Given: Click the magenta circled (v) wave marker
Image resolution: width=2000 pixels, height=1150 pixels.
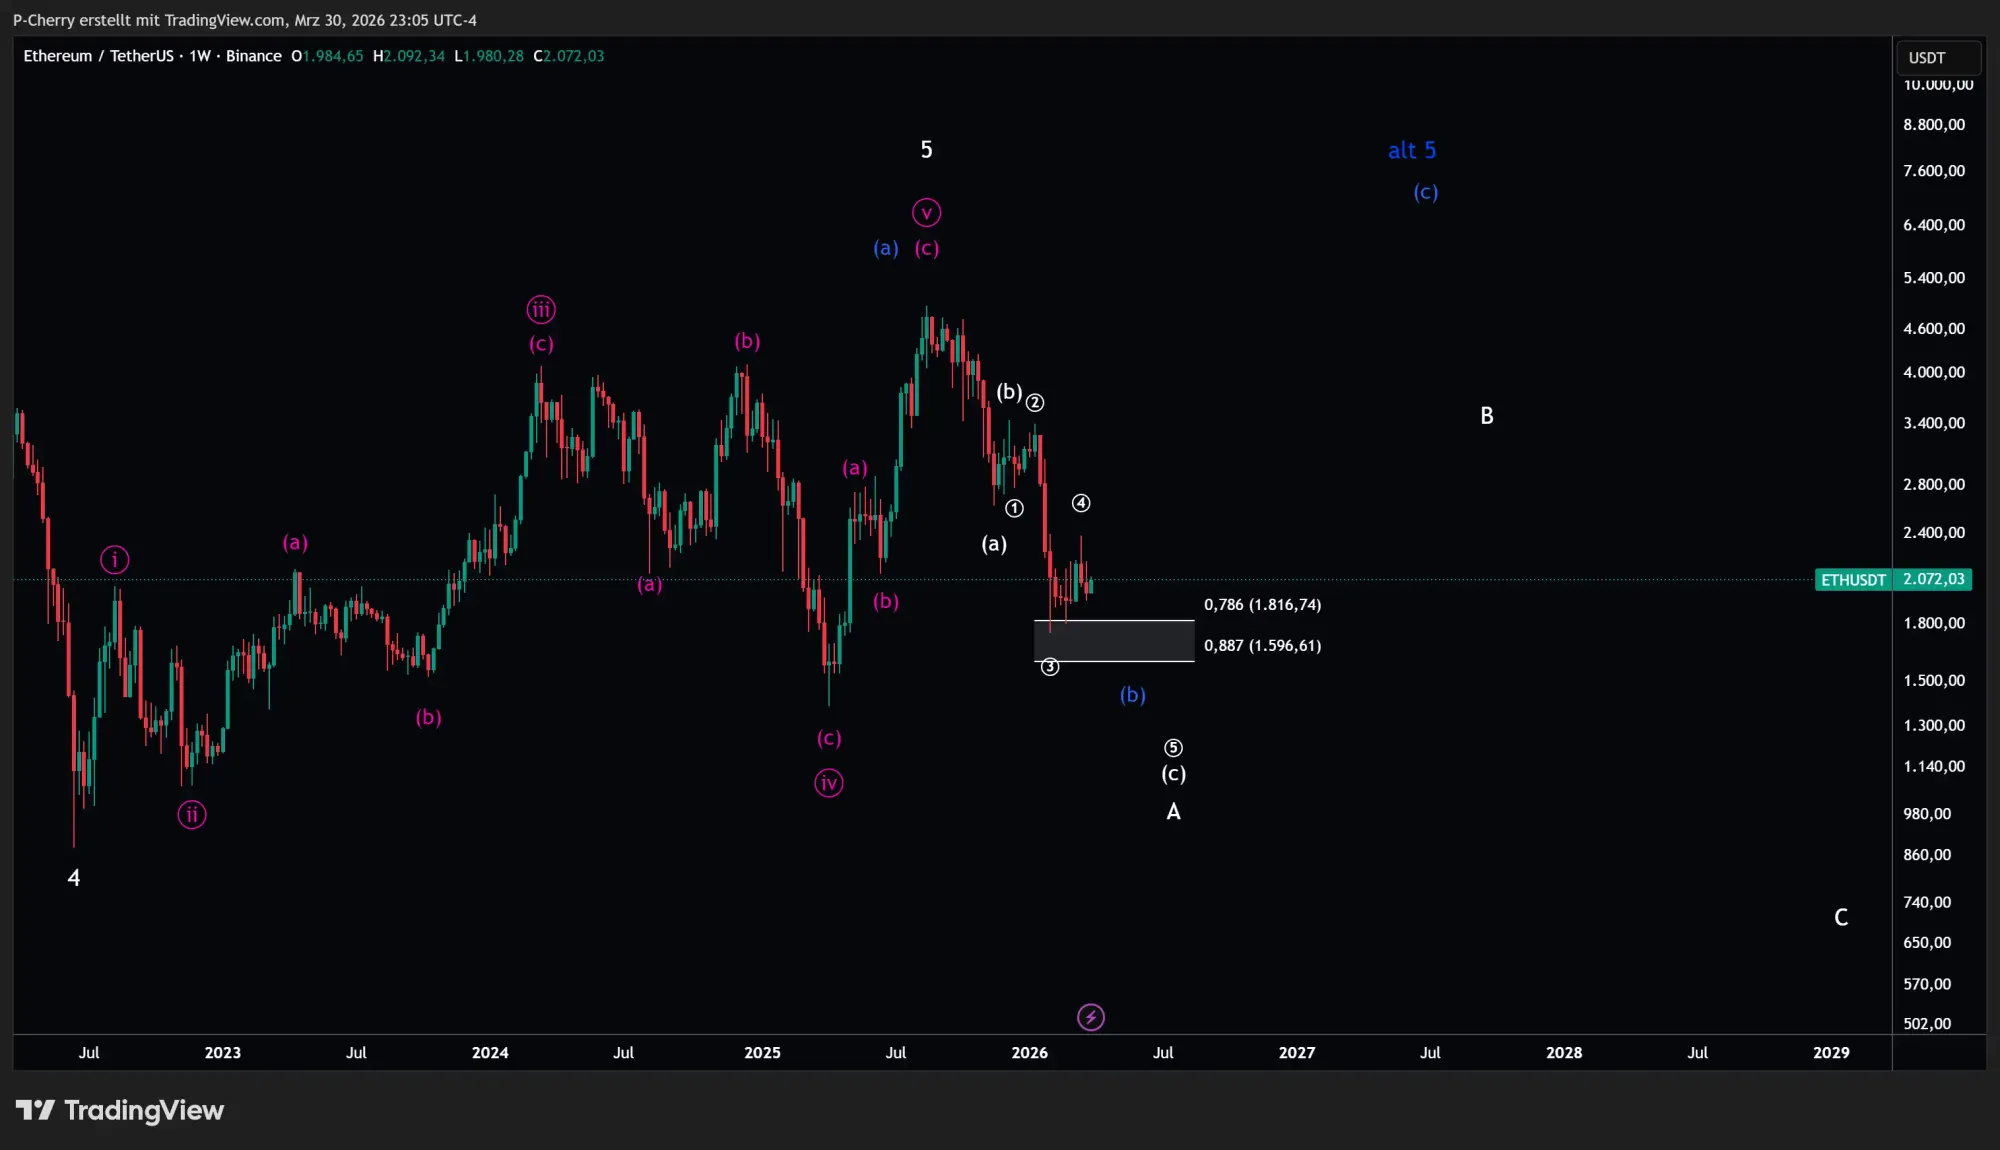Looking at the screenshot, I should click(926, 212).
